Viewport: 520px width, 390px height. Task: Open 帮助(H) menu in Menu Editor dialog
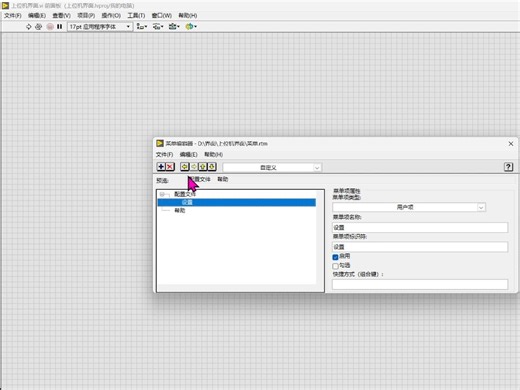(214, 155)
